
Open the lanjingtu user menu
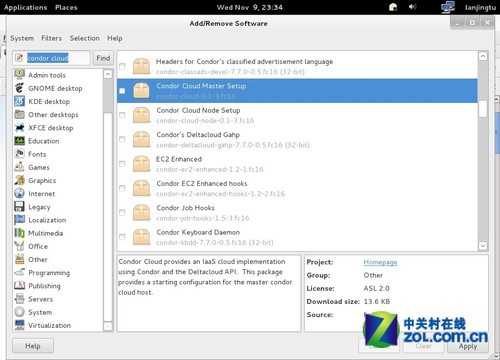tap(480, 7)
